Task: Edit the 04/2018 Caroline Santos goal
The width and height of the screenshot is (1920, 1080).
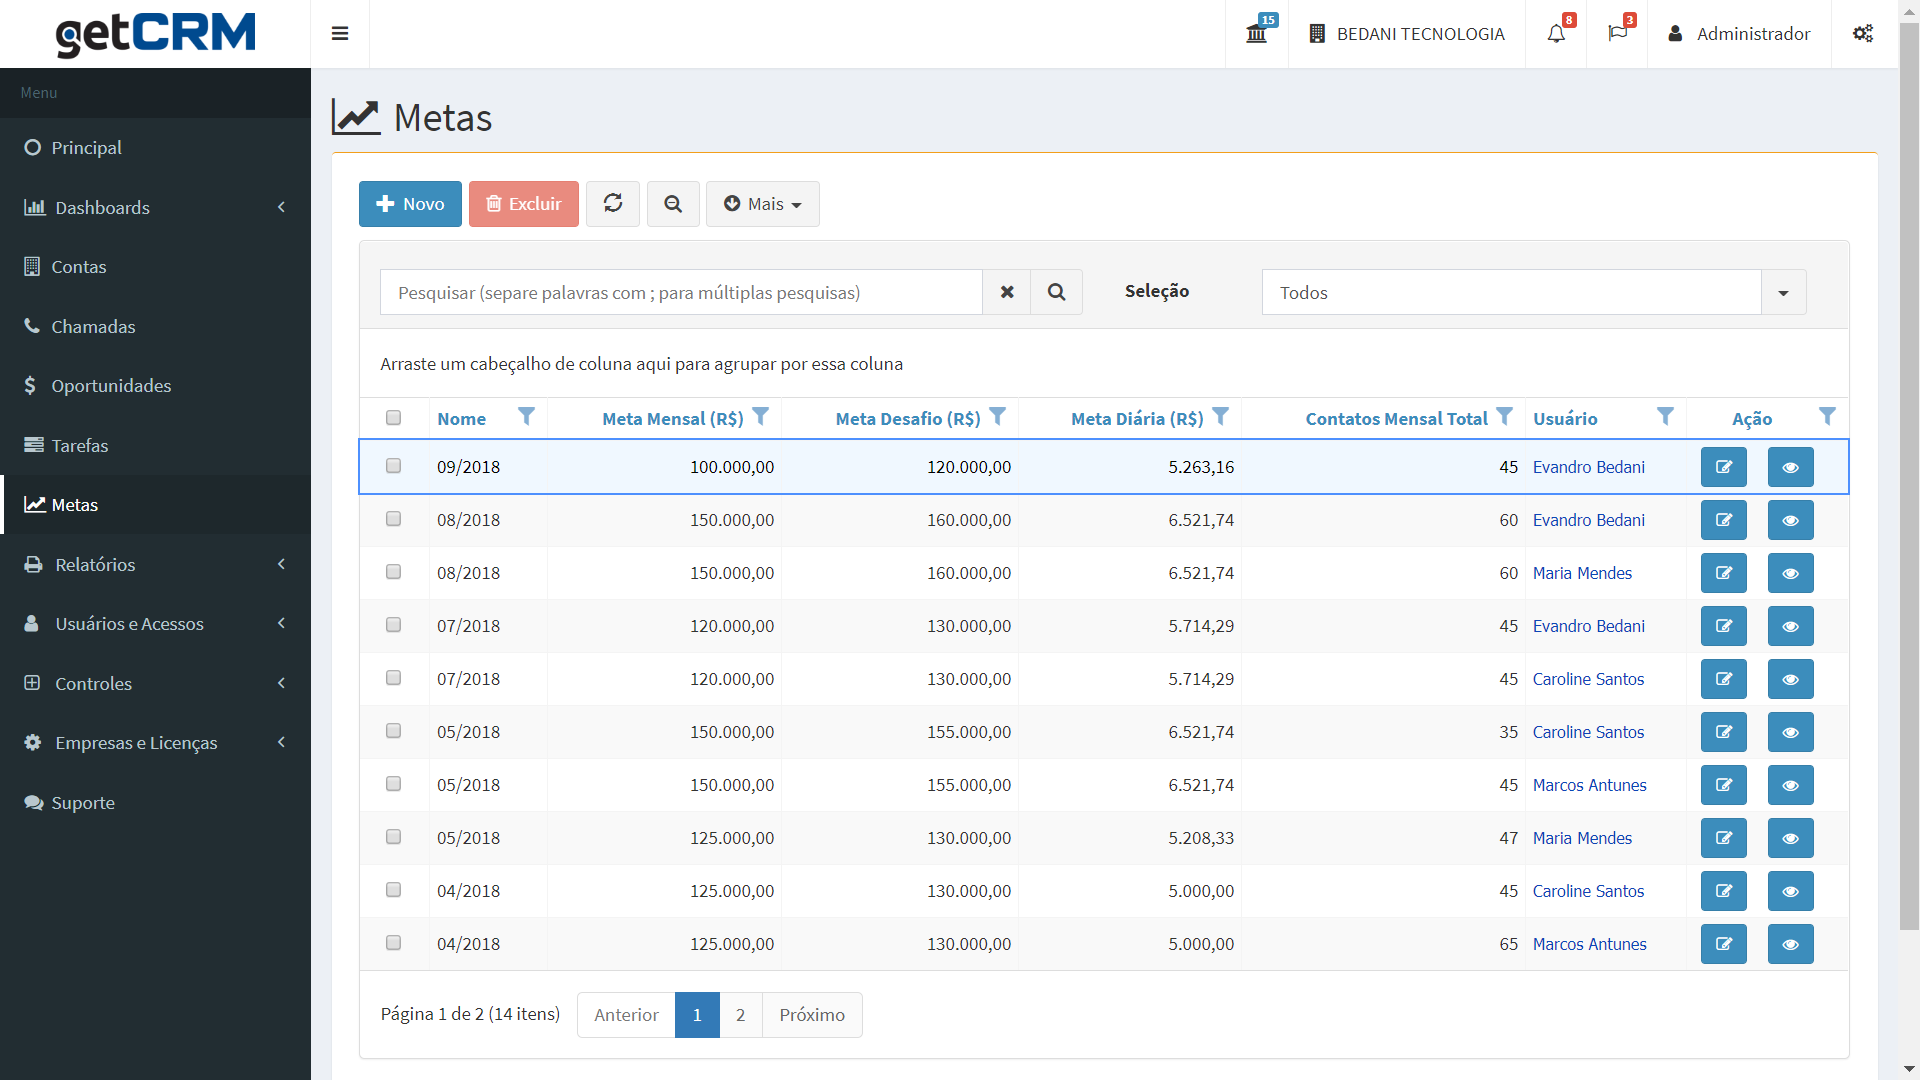Action: click(1724, 891)
